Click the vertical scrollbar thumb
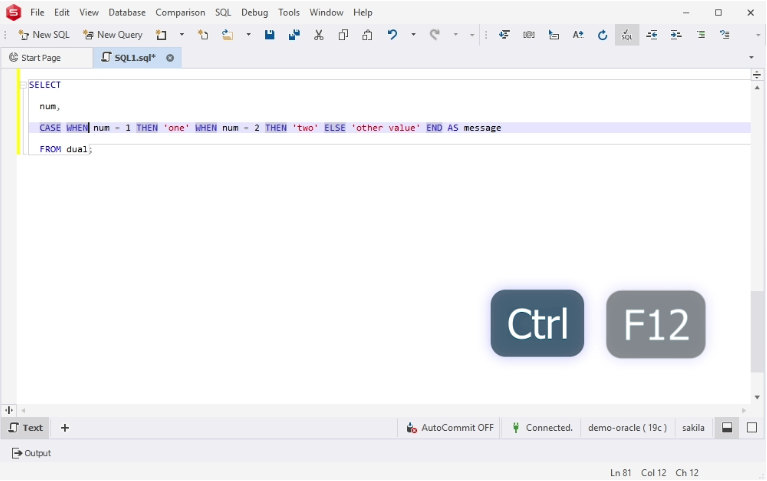This screenshot has height=481, width=767. click(757, 331)
